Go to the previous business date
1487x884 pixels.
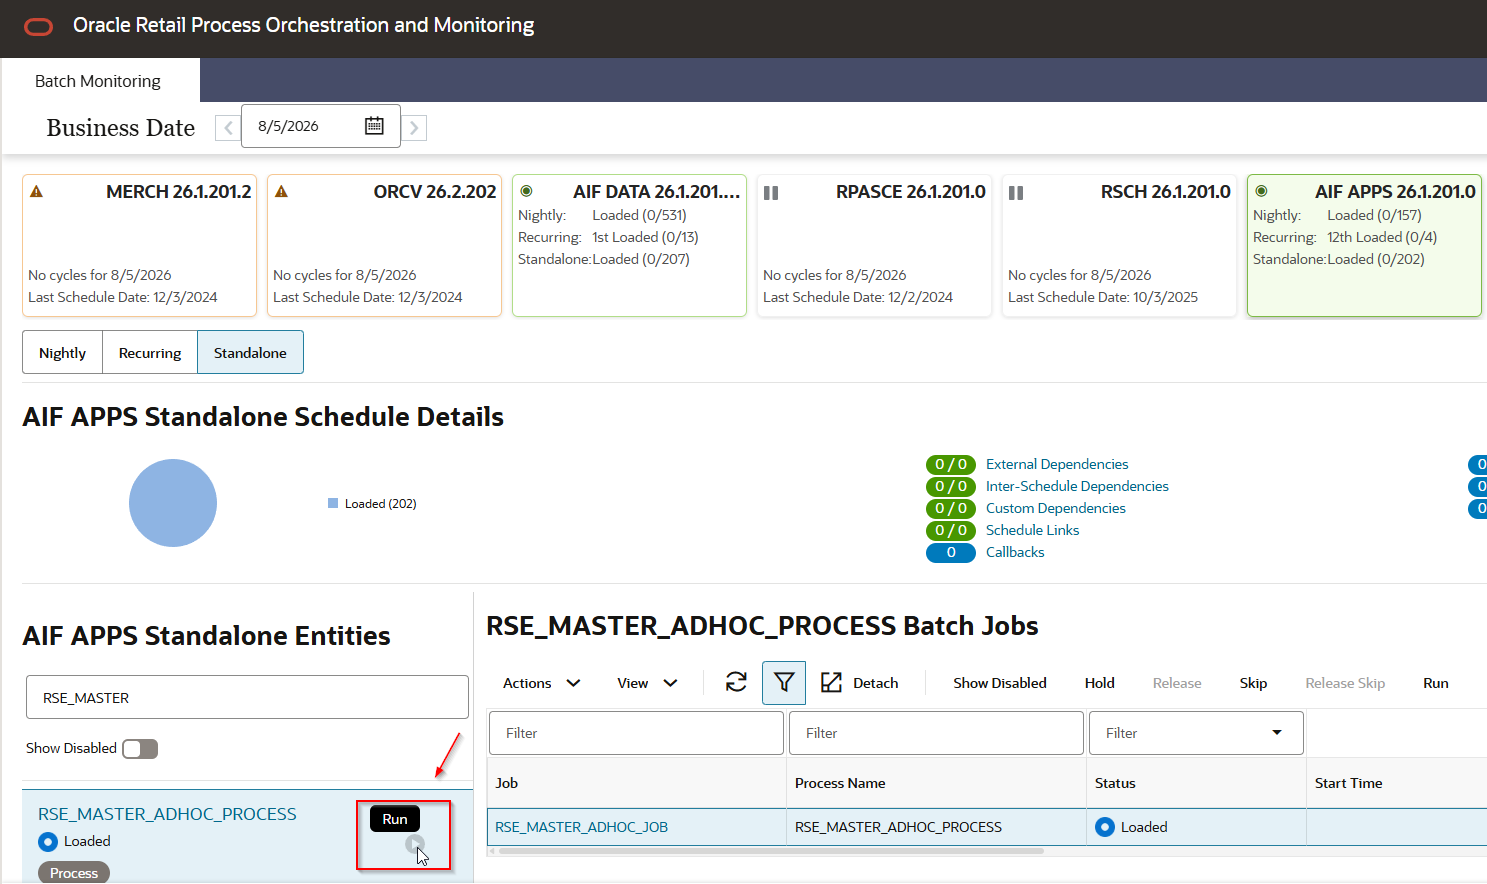point(228,128)
